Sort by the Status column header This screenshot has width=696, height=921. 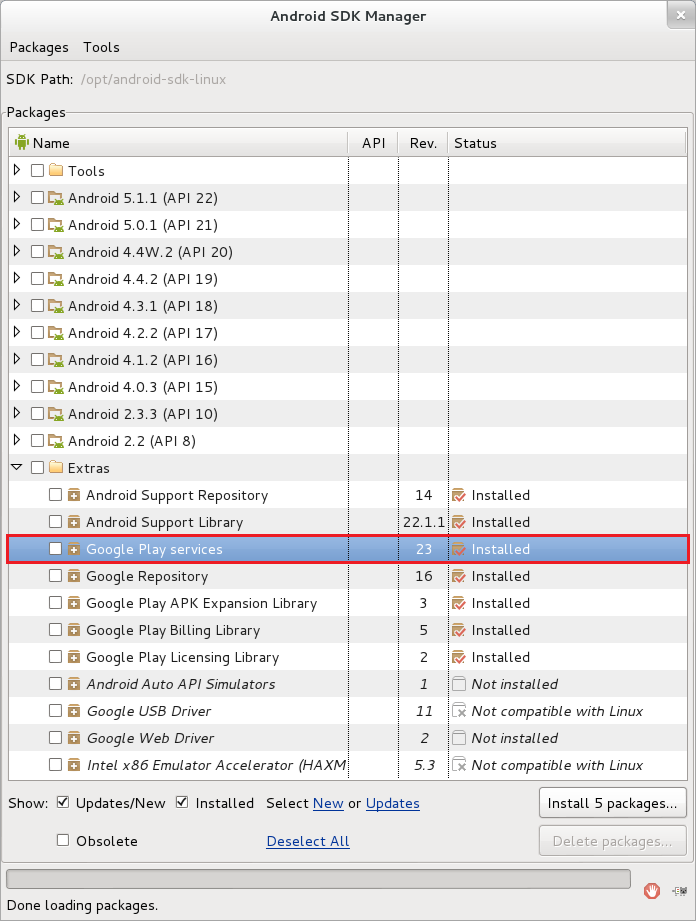pyautogui.click(x=567, y=143)
